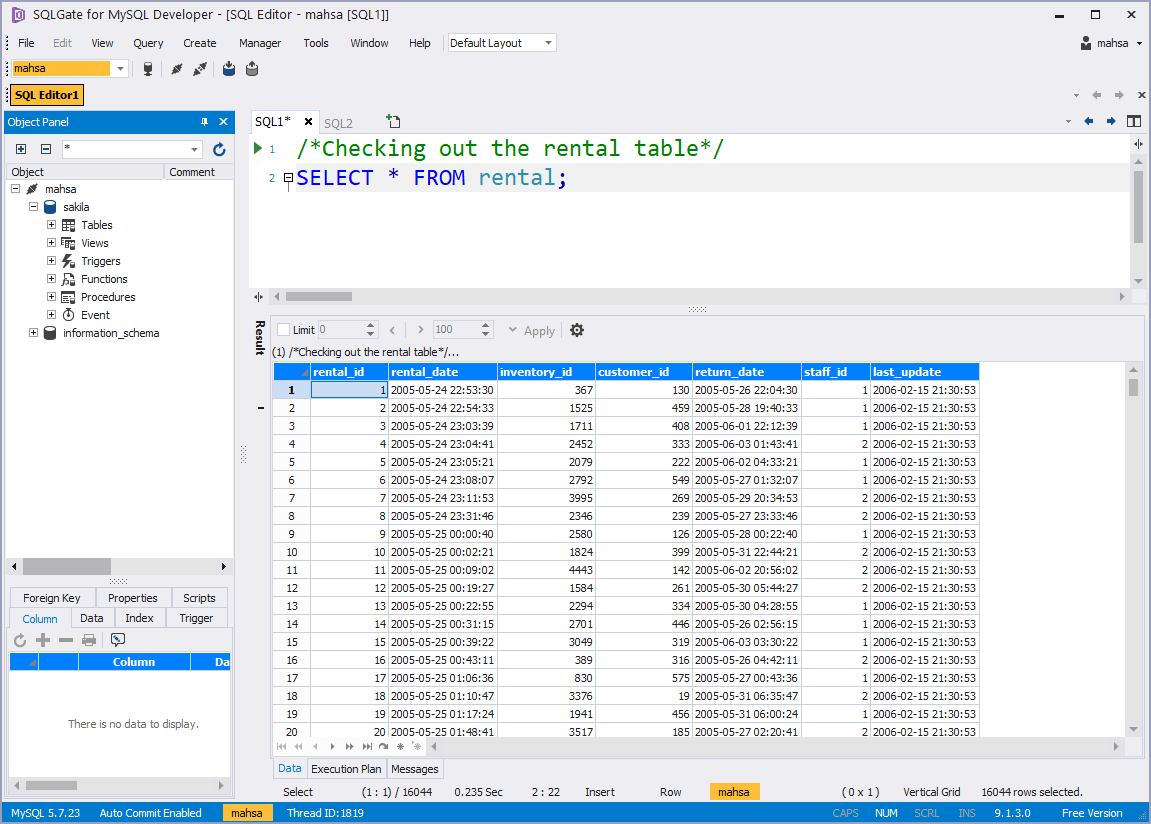Viewport: 1151px width, 824px height.
Task: Click the import data icon in the toolbar
Action: click(x=228, y=68)
